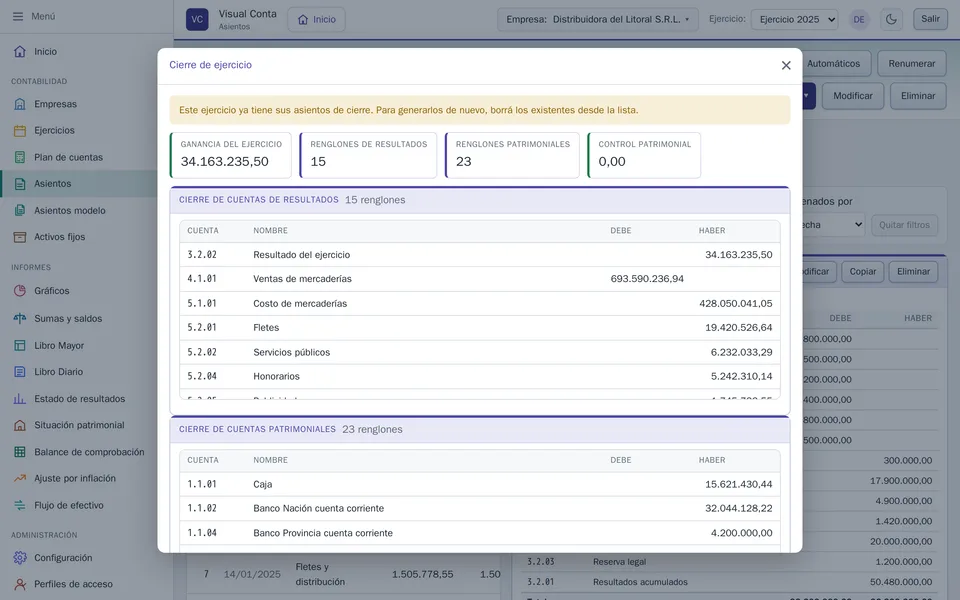Close the Cierre de ejercicio dialog
Screen dimensions: 960x600
pyautogui.click(x=786, y=66)
